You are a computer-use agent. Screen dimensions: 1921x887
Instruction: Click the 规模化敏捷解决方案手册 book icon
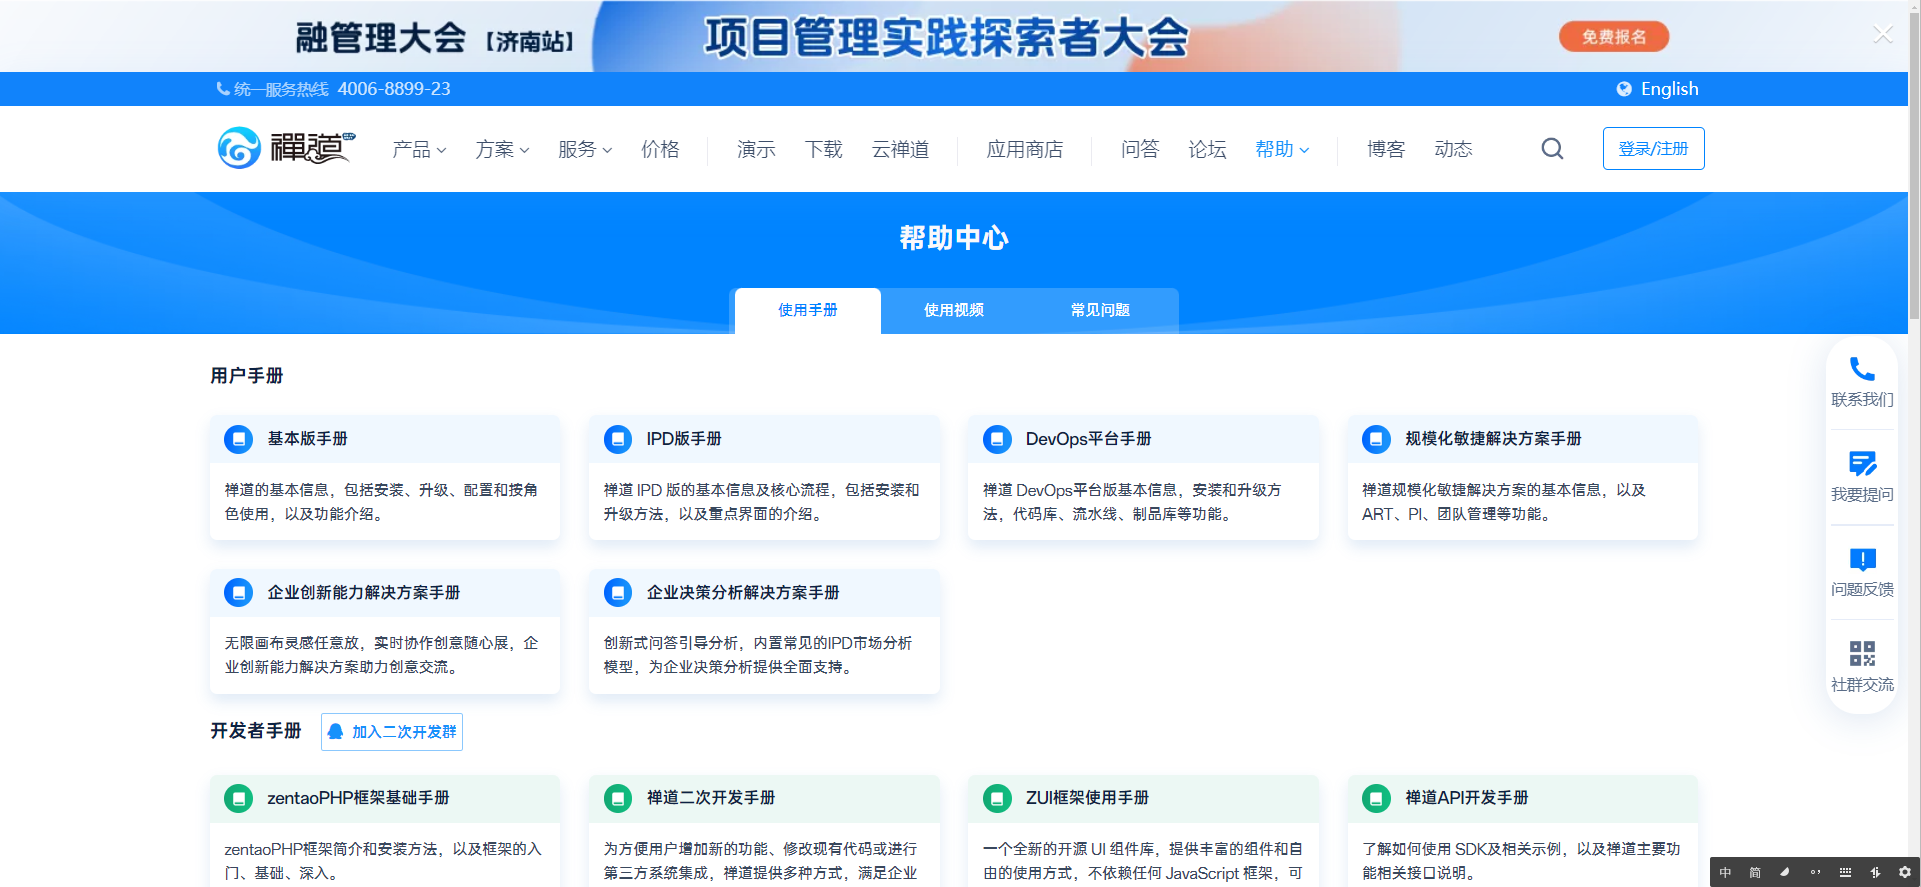click(1376, 439)
